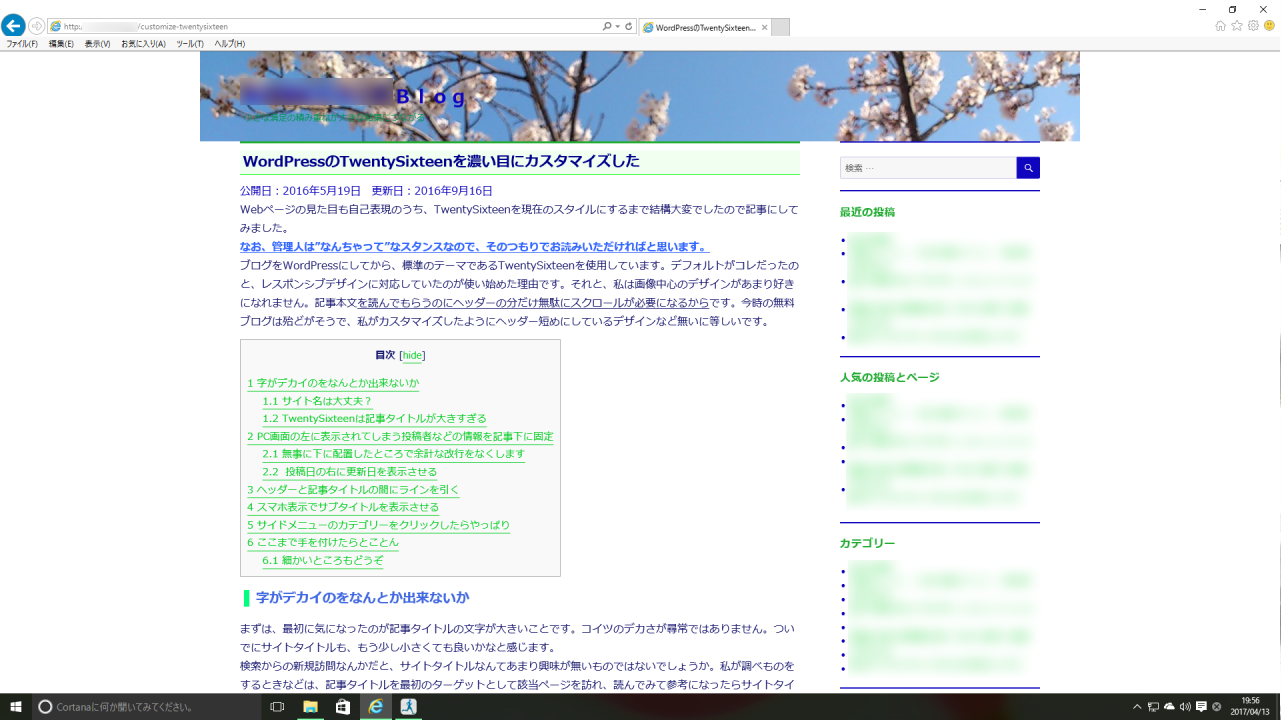Open a new blank tab
This screenshot has width=1281, height=720.
pyautogui.click(x=780, y=27)
